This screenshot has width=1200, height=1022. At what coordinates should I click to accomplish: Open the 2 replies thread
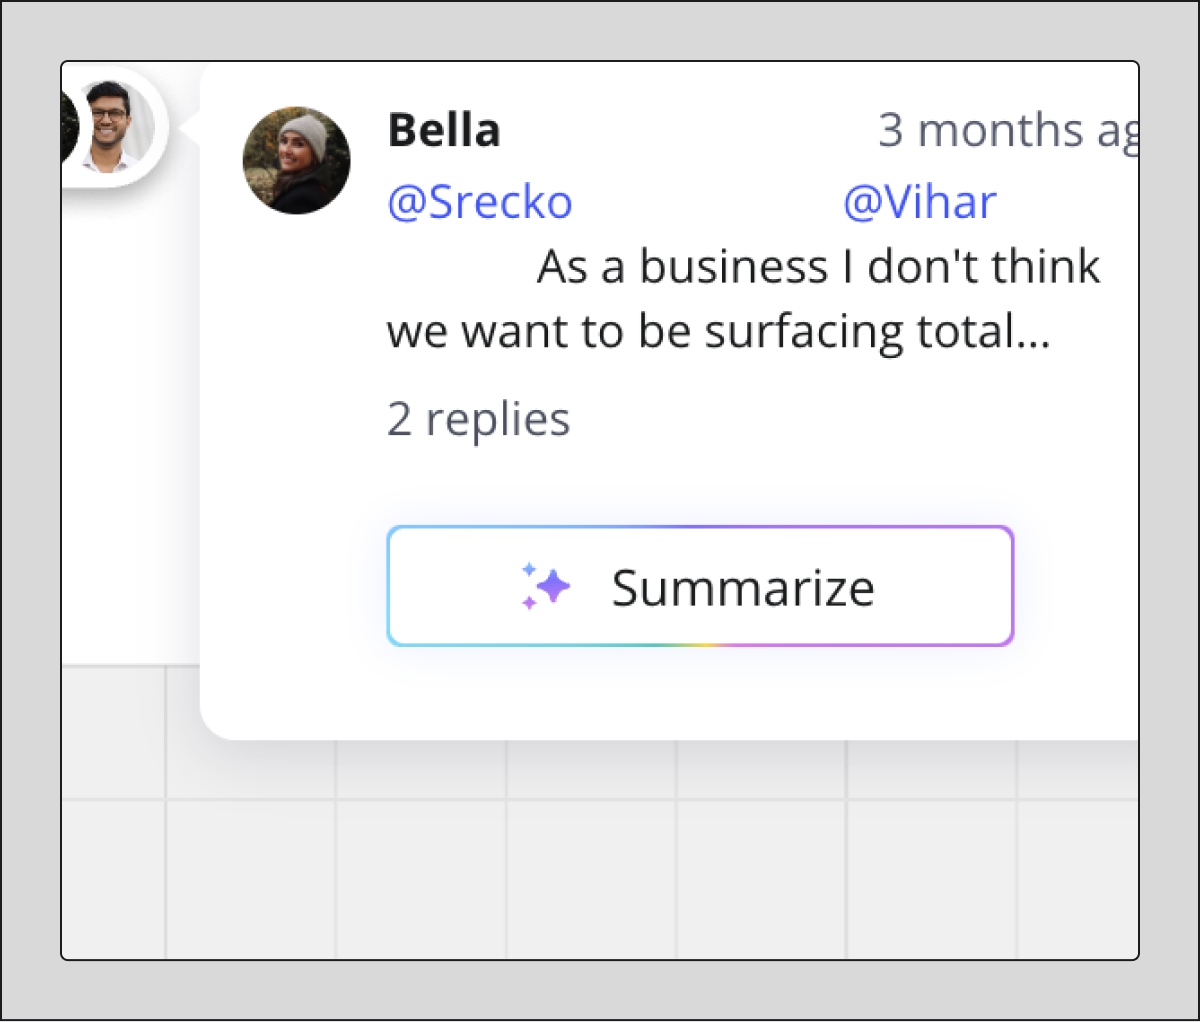point(478,419)
